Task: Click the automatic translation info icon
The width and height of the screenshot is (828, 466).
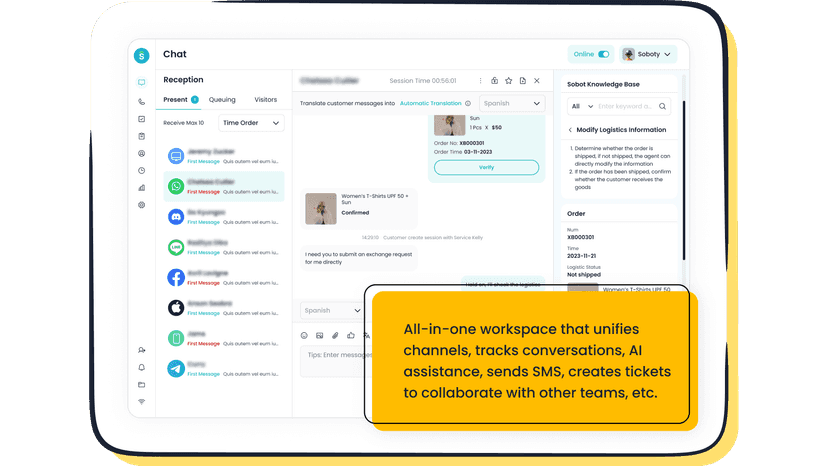Action: [x=468, y=104]
